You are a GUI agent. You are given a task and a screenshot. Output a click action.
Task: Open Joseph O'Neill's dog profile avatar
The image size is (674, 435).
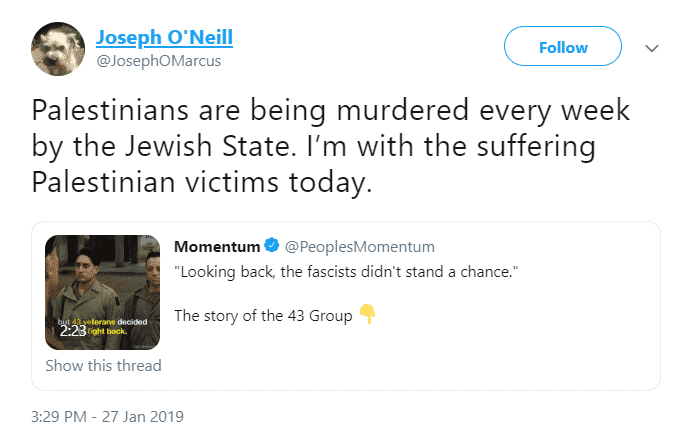tap(58, 49)
